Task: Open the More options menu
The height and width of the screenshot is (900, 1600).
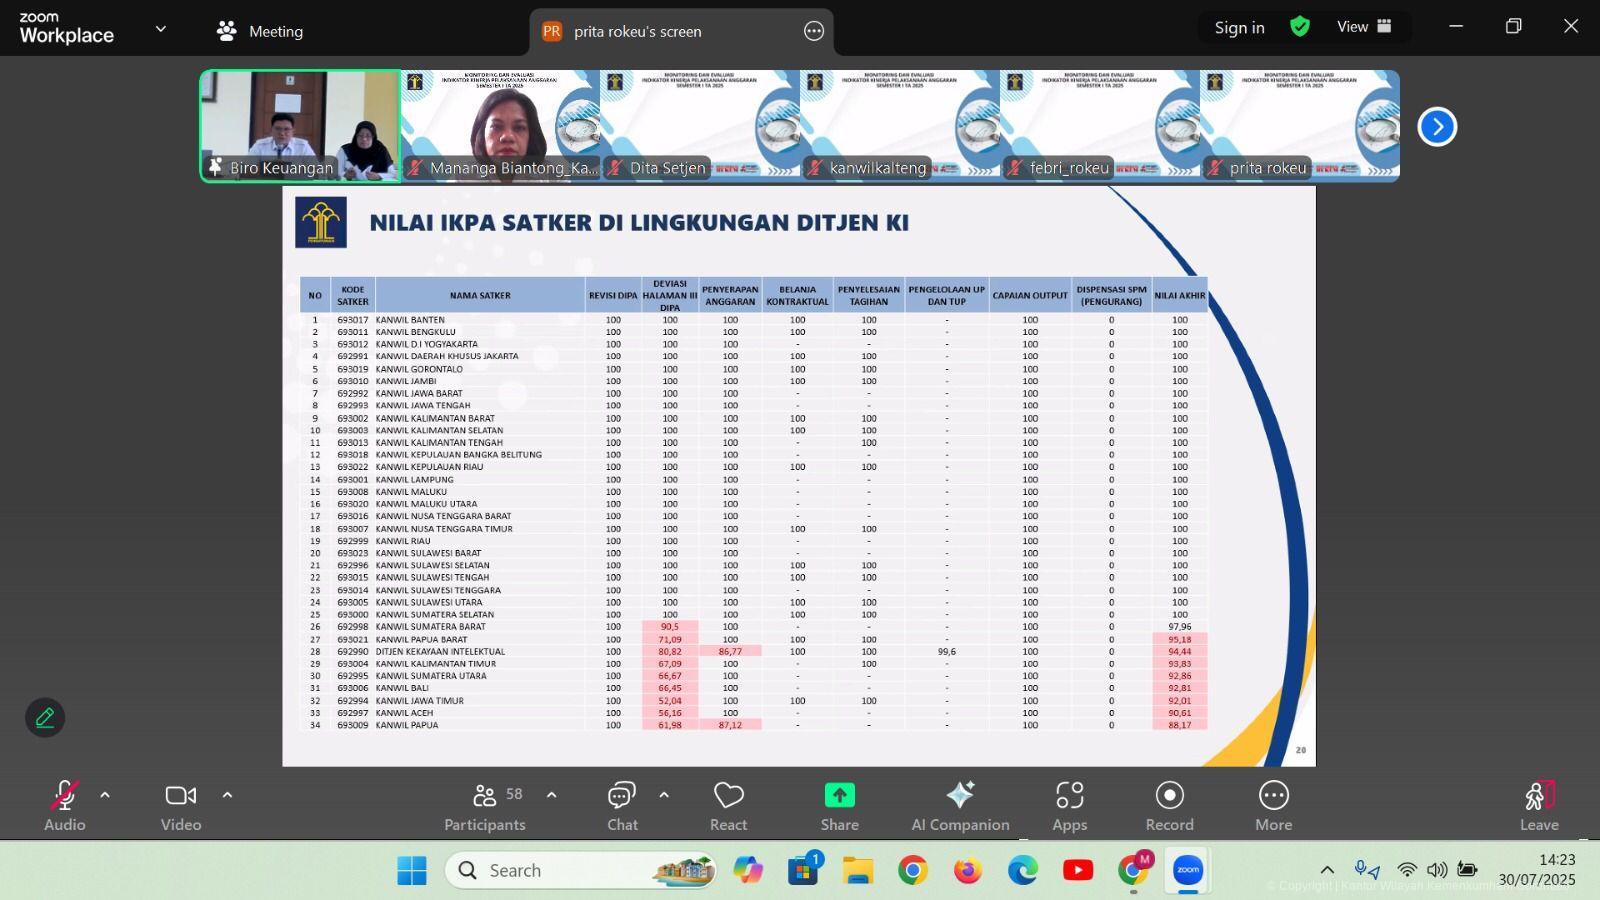Action: (x=1273, y=804)
